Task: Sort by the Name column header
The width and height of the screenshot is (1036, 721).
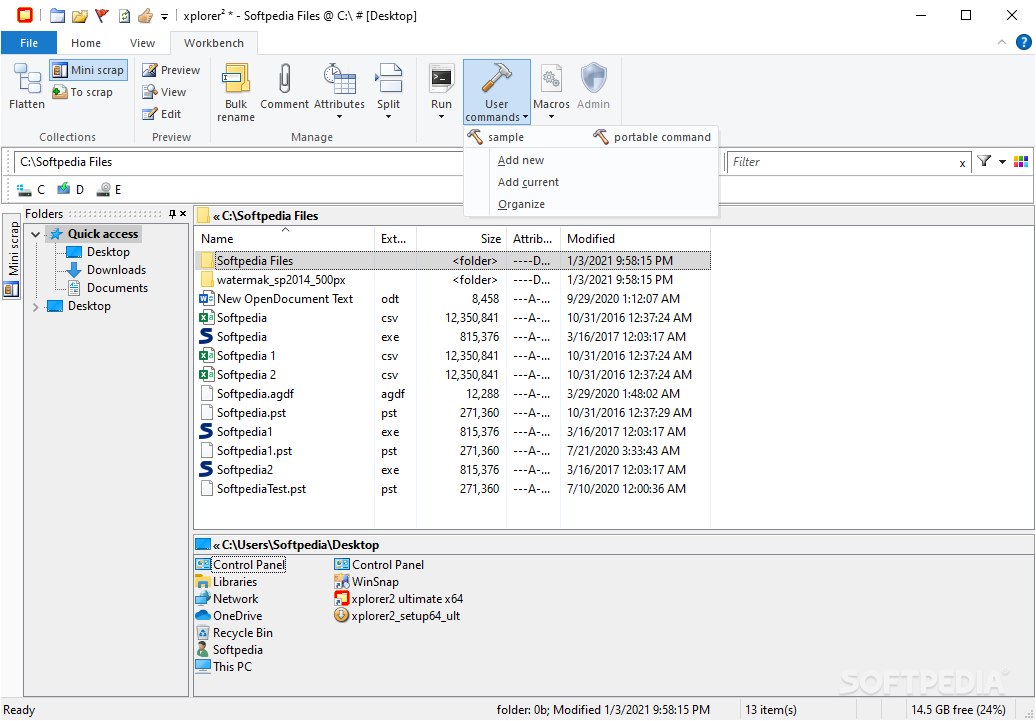Action: [285, 239]
